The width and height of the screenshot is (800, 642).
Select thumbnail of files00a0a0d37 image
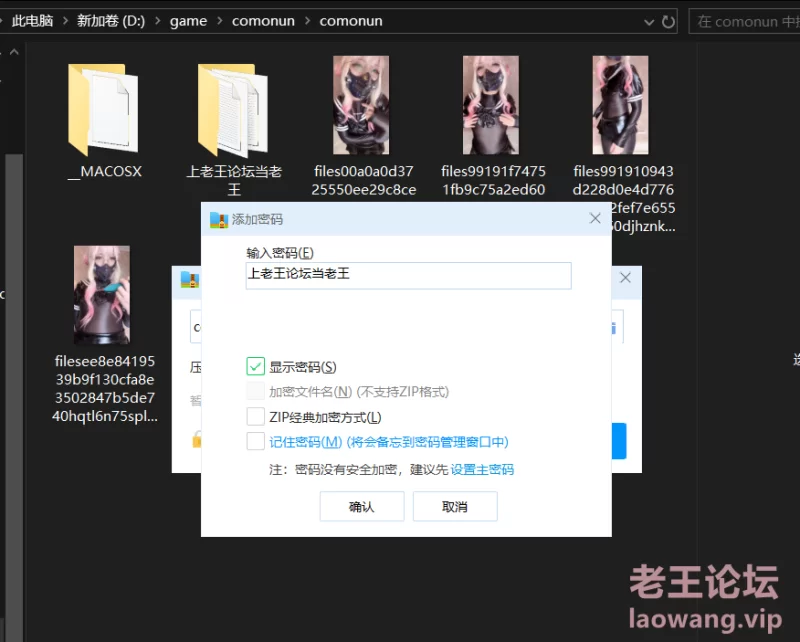tap(361, 105)
